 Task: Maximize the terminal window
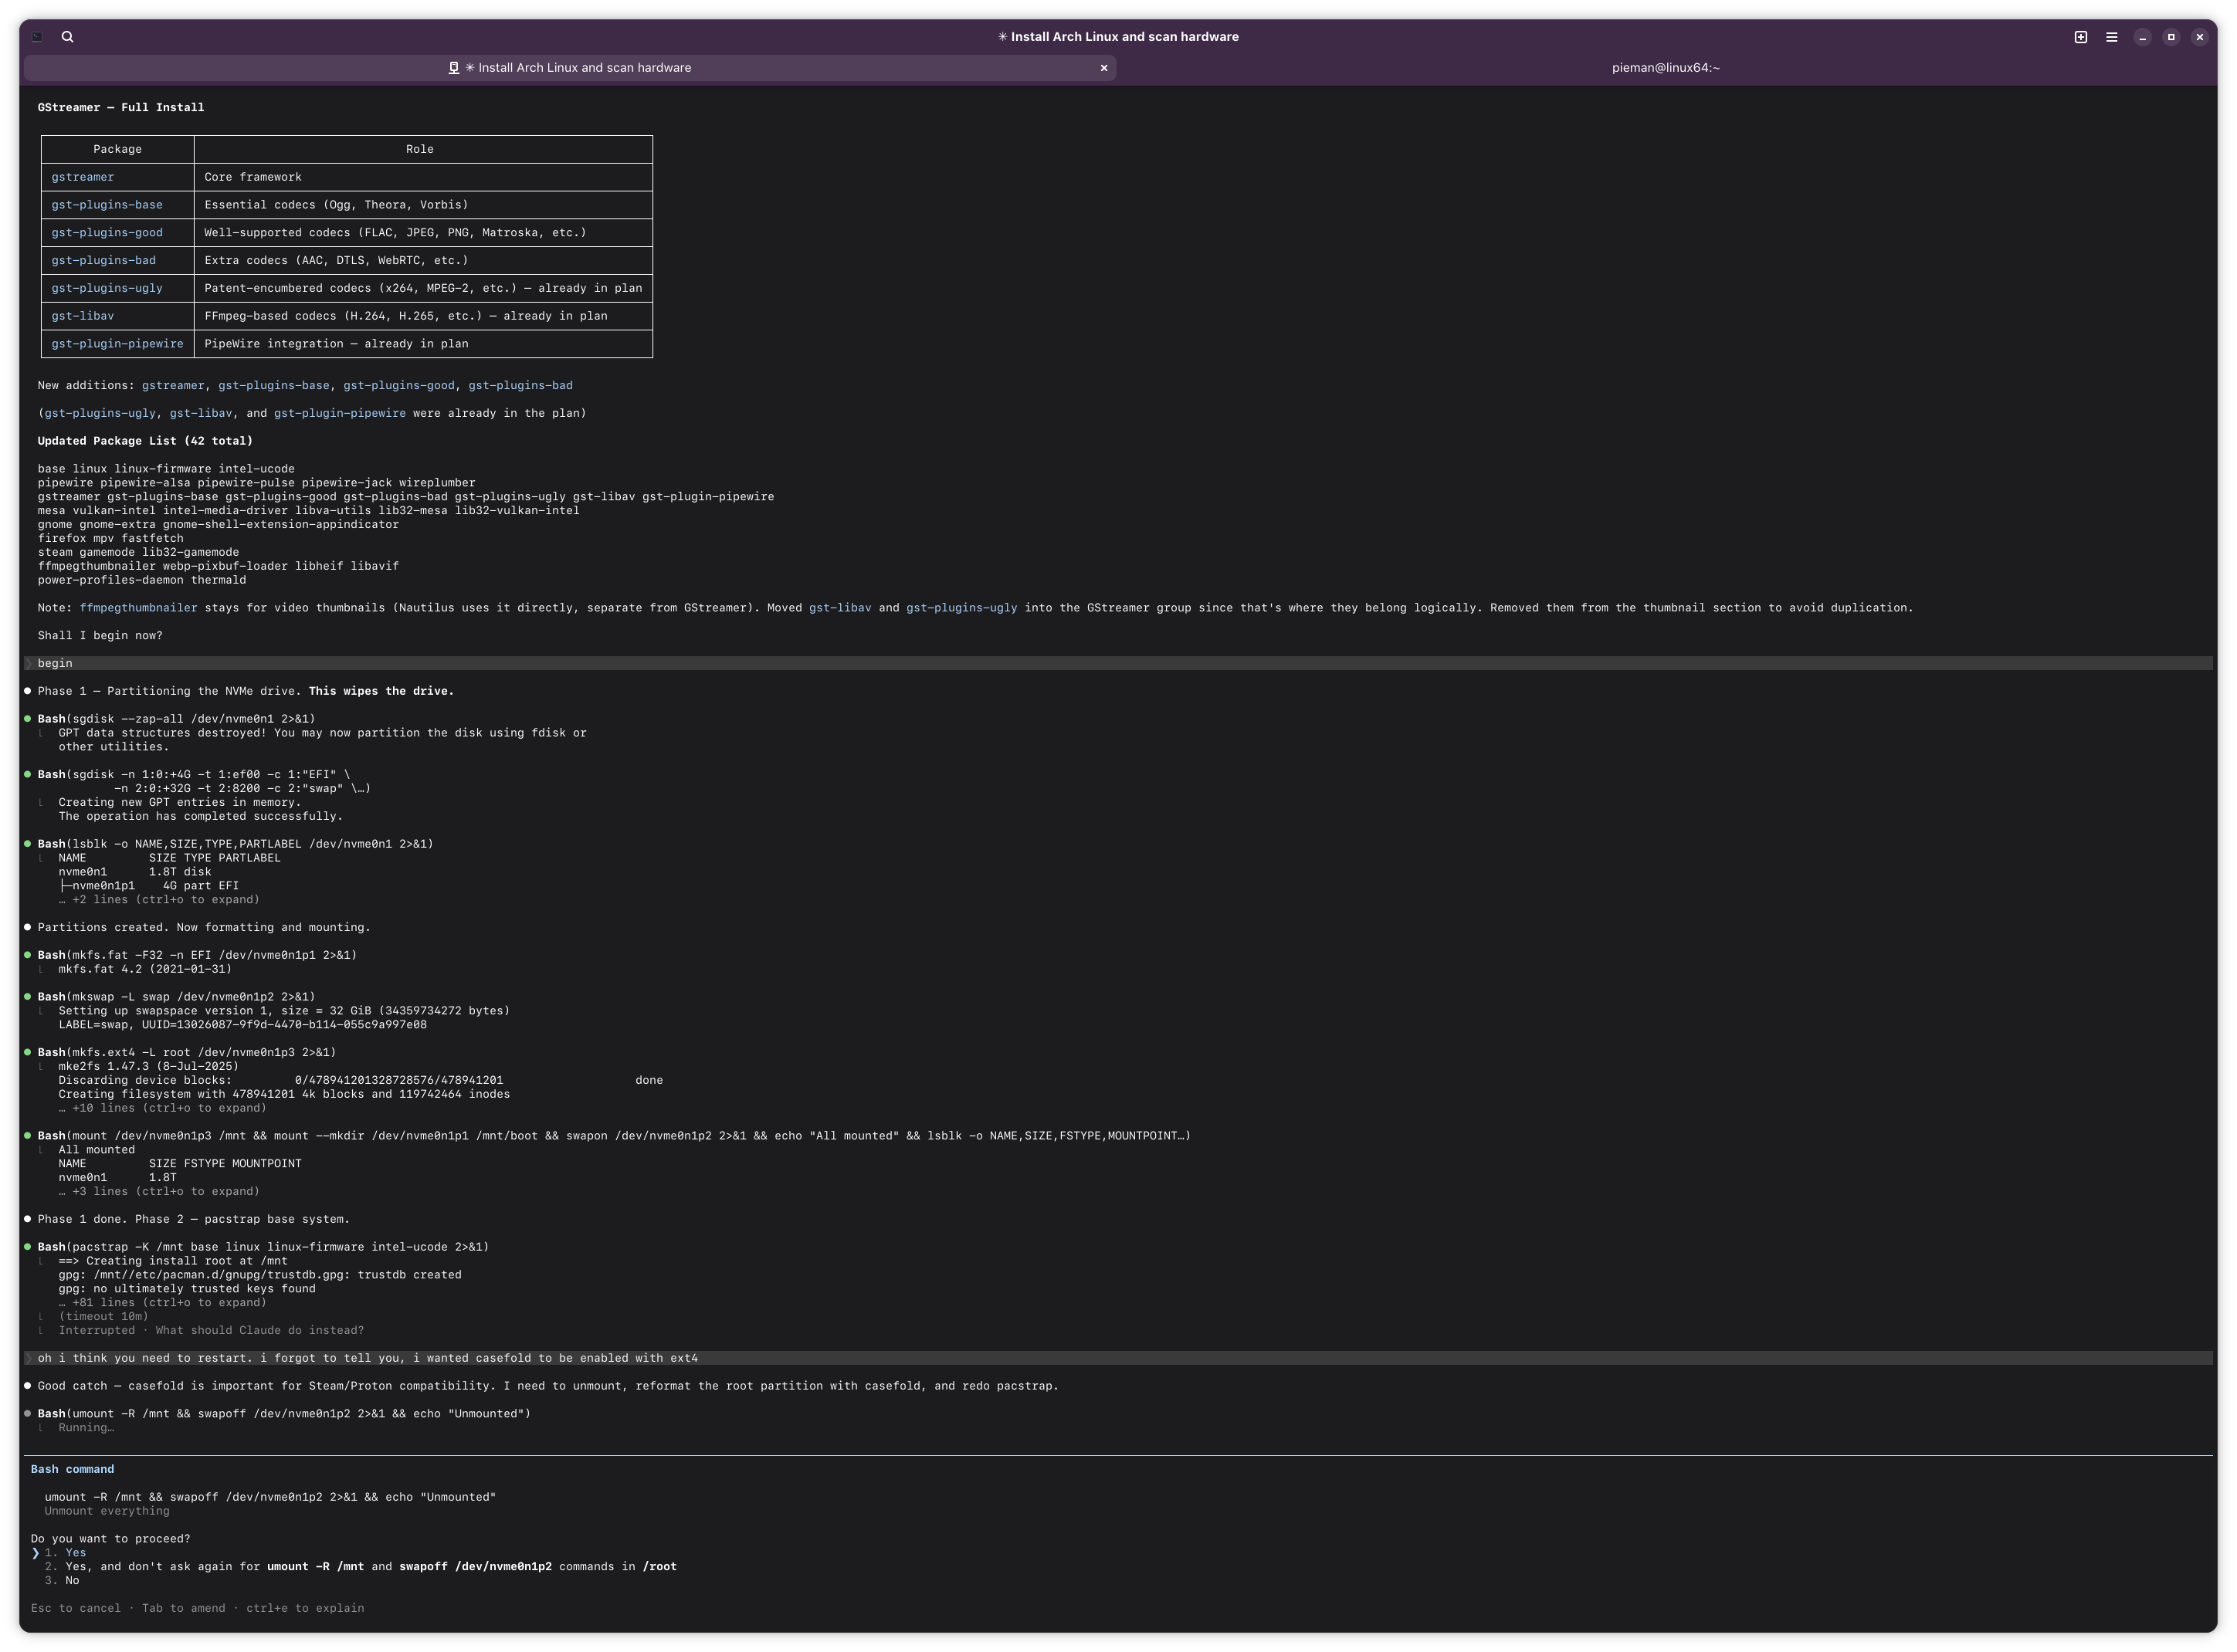point(2170,37)
